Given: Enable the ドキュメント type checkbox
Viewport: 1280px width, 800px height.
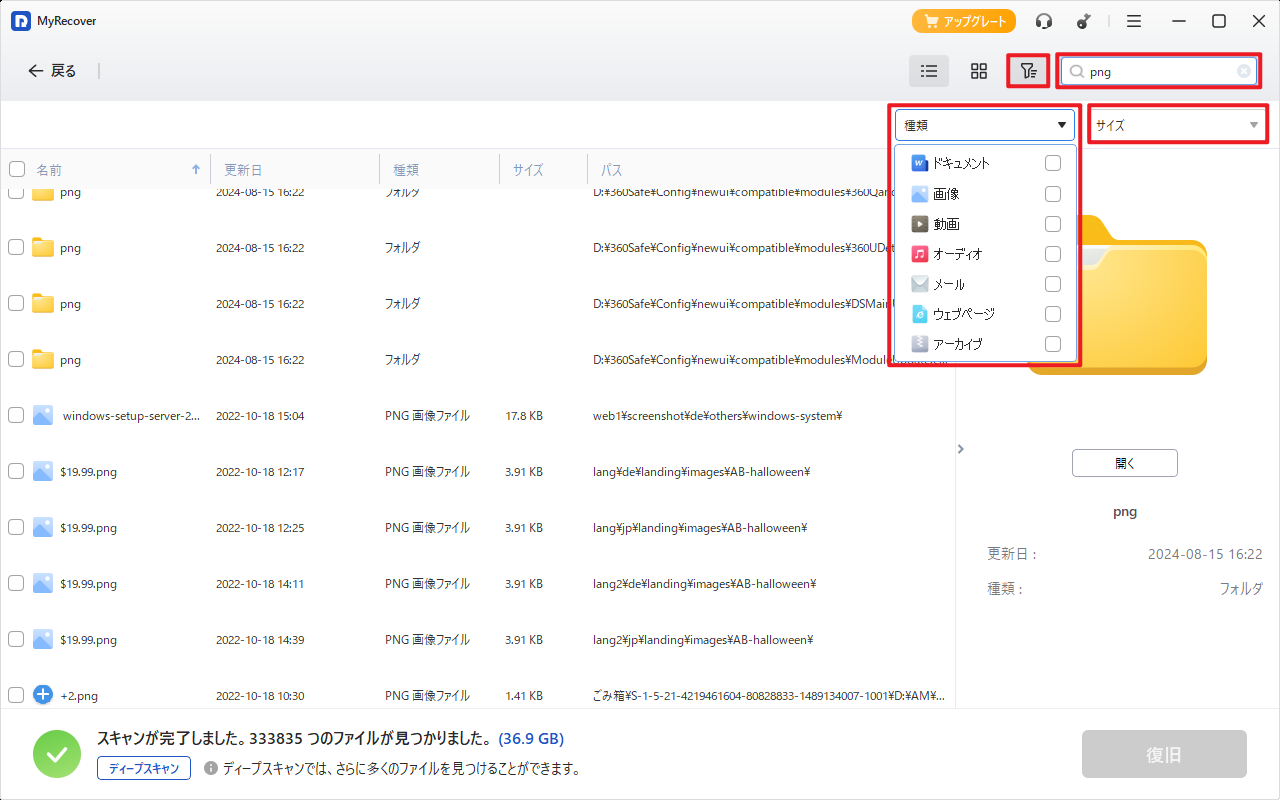Looking at the screenshot, I should point(1052,163).
